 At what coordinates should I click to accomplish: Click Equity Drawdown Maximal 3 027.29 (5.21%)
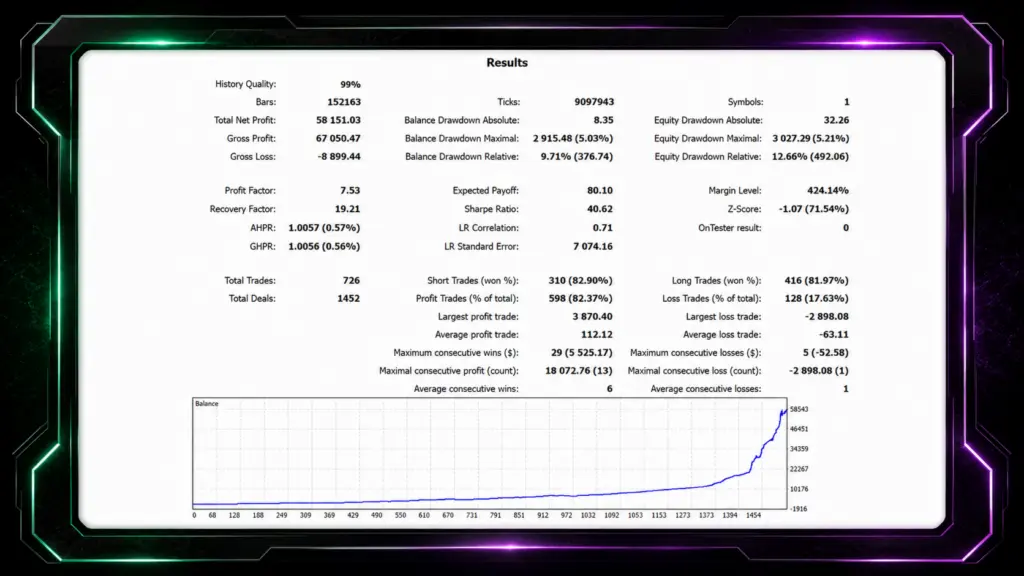(810, 138)
